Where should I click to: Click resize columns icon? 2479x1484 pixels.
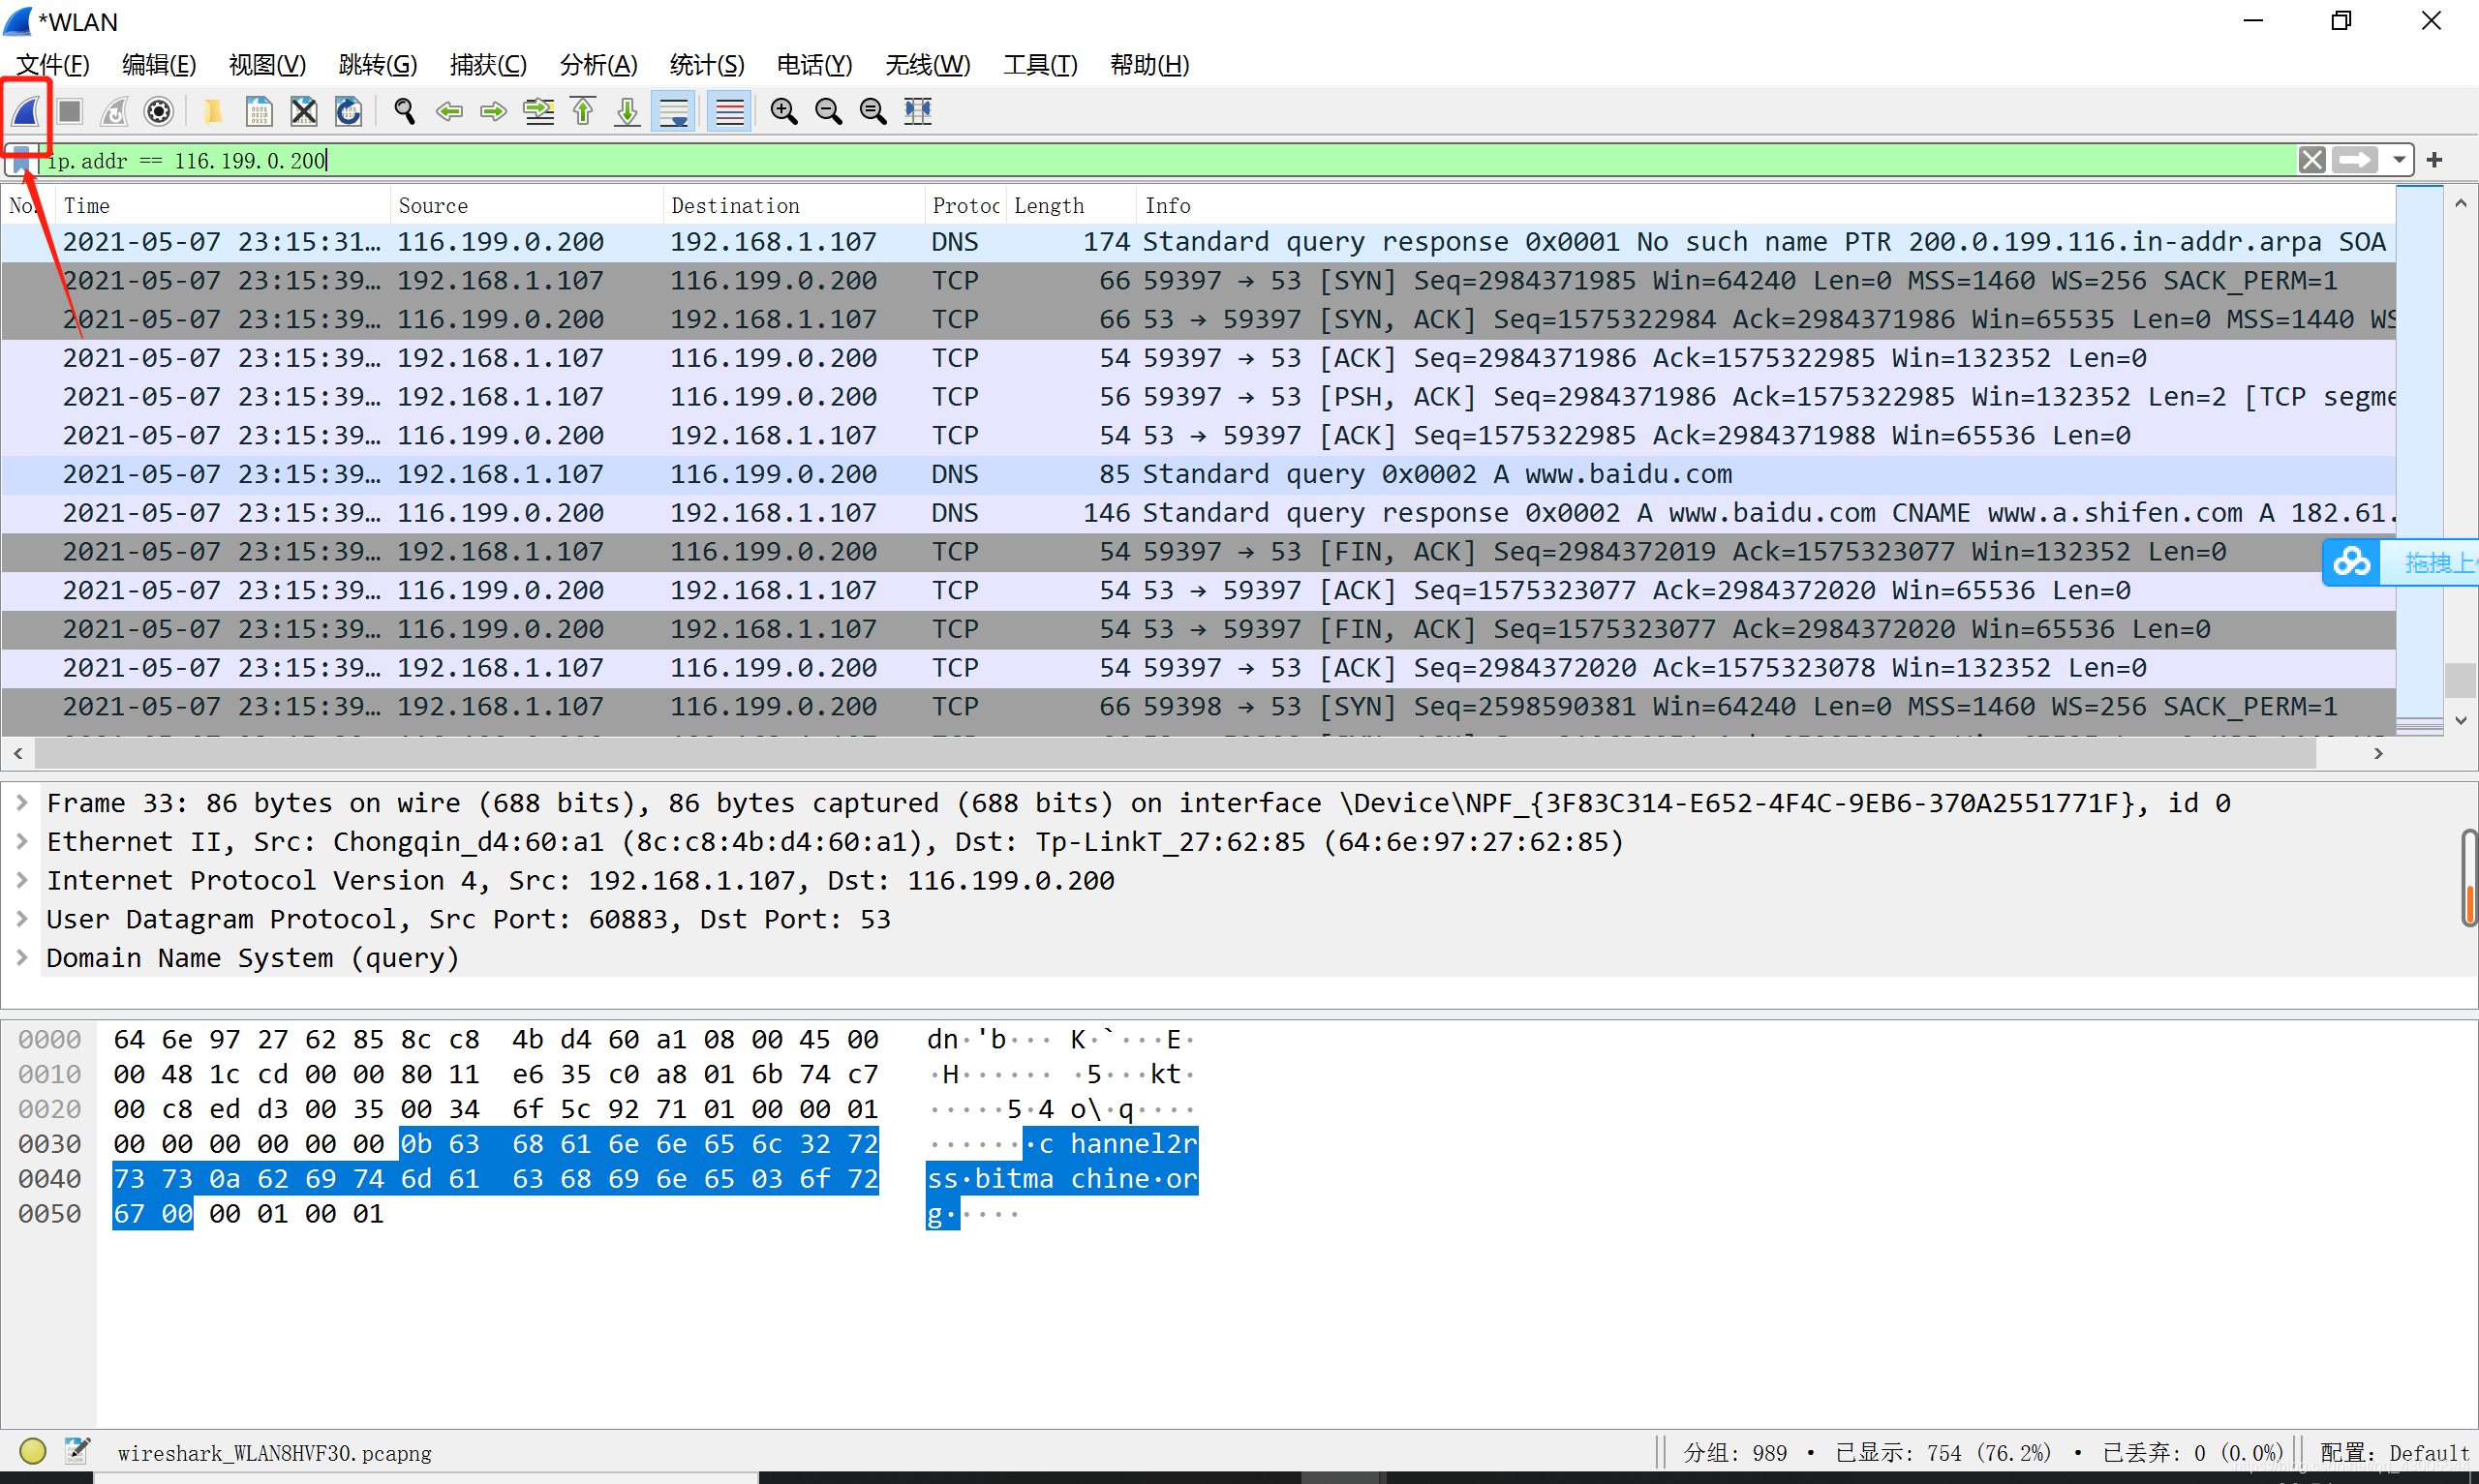tap(917, 111)
